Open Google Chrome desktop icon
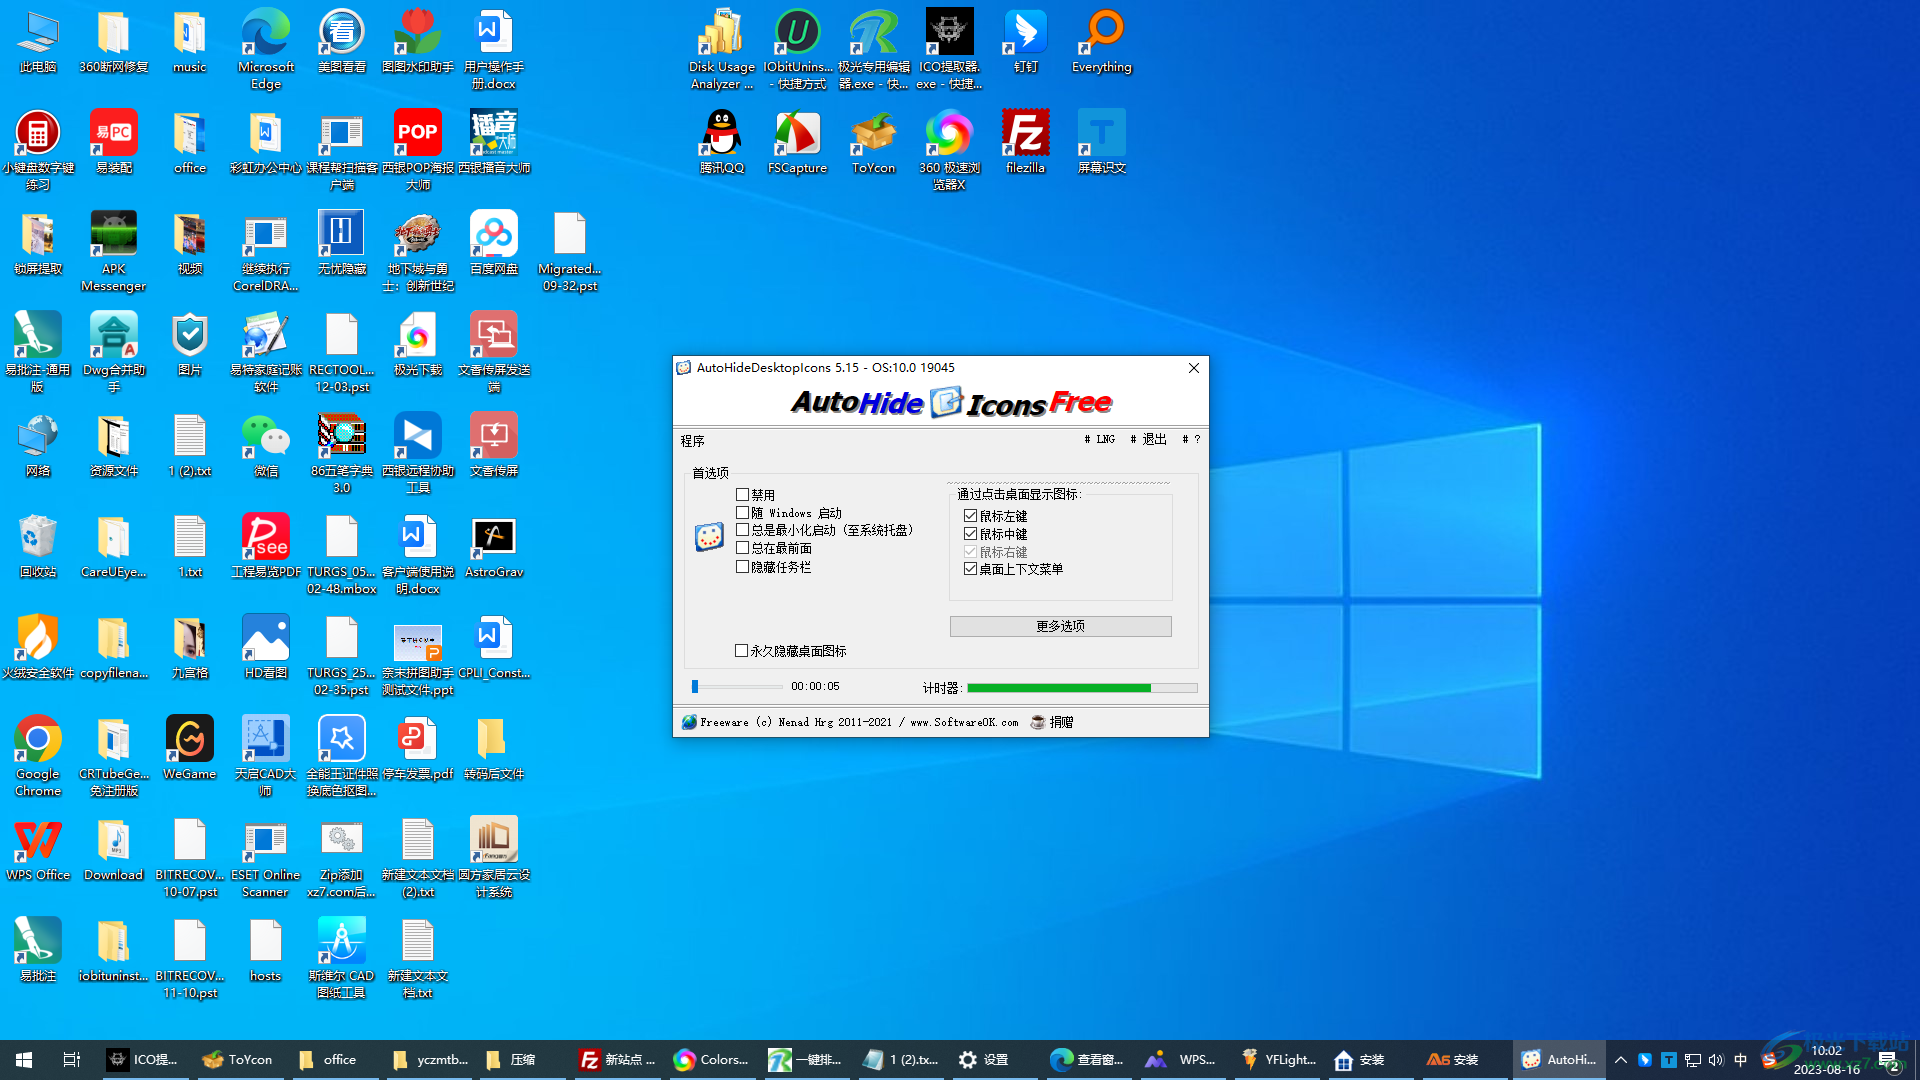1920x1080 pixels. (38, 756)
